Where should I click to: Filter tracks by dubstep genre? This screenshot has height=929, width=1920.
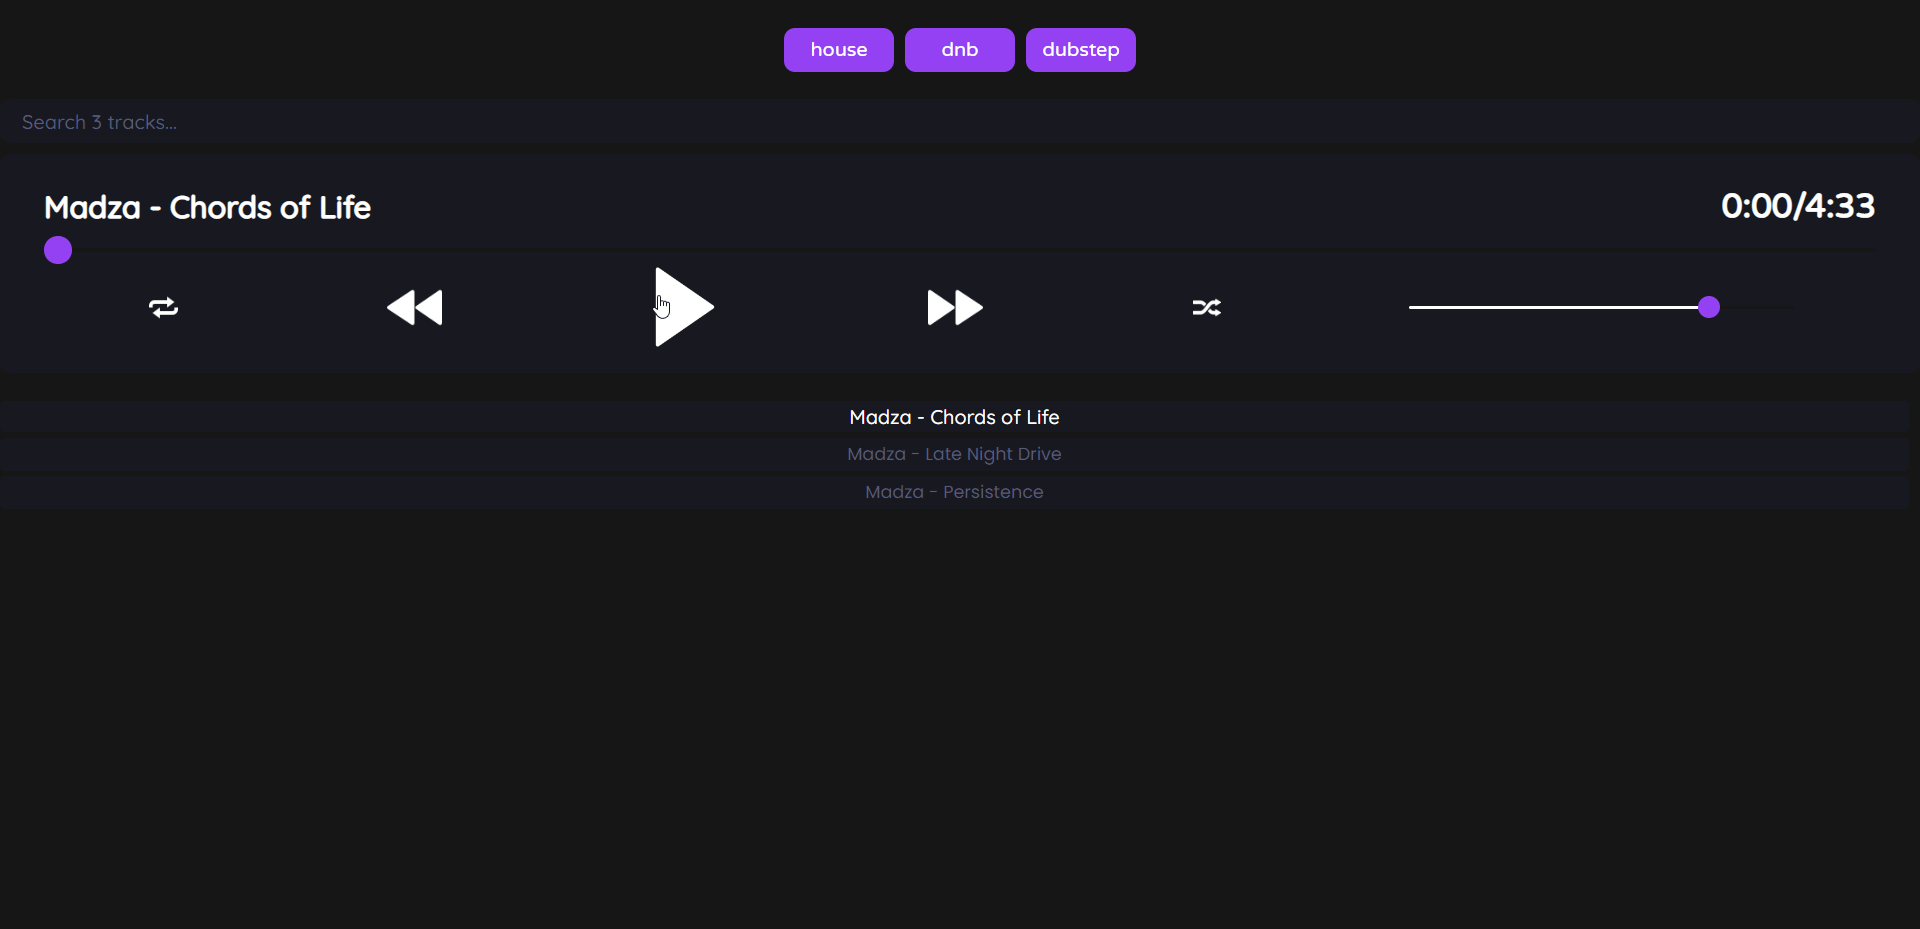click(1080, 50)
